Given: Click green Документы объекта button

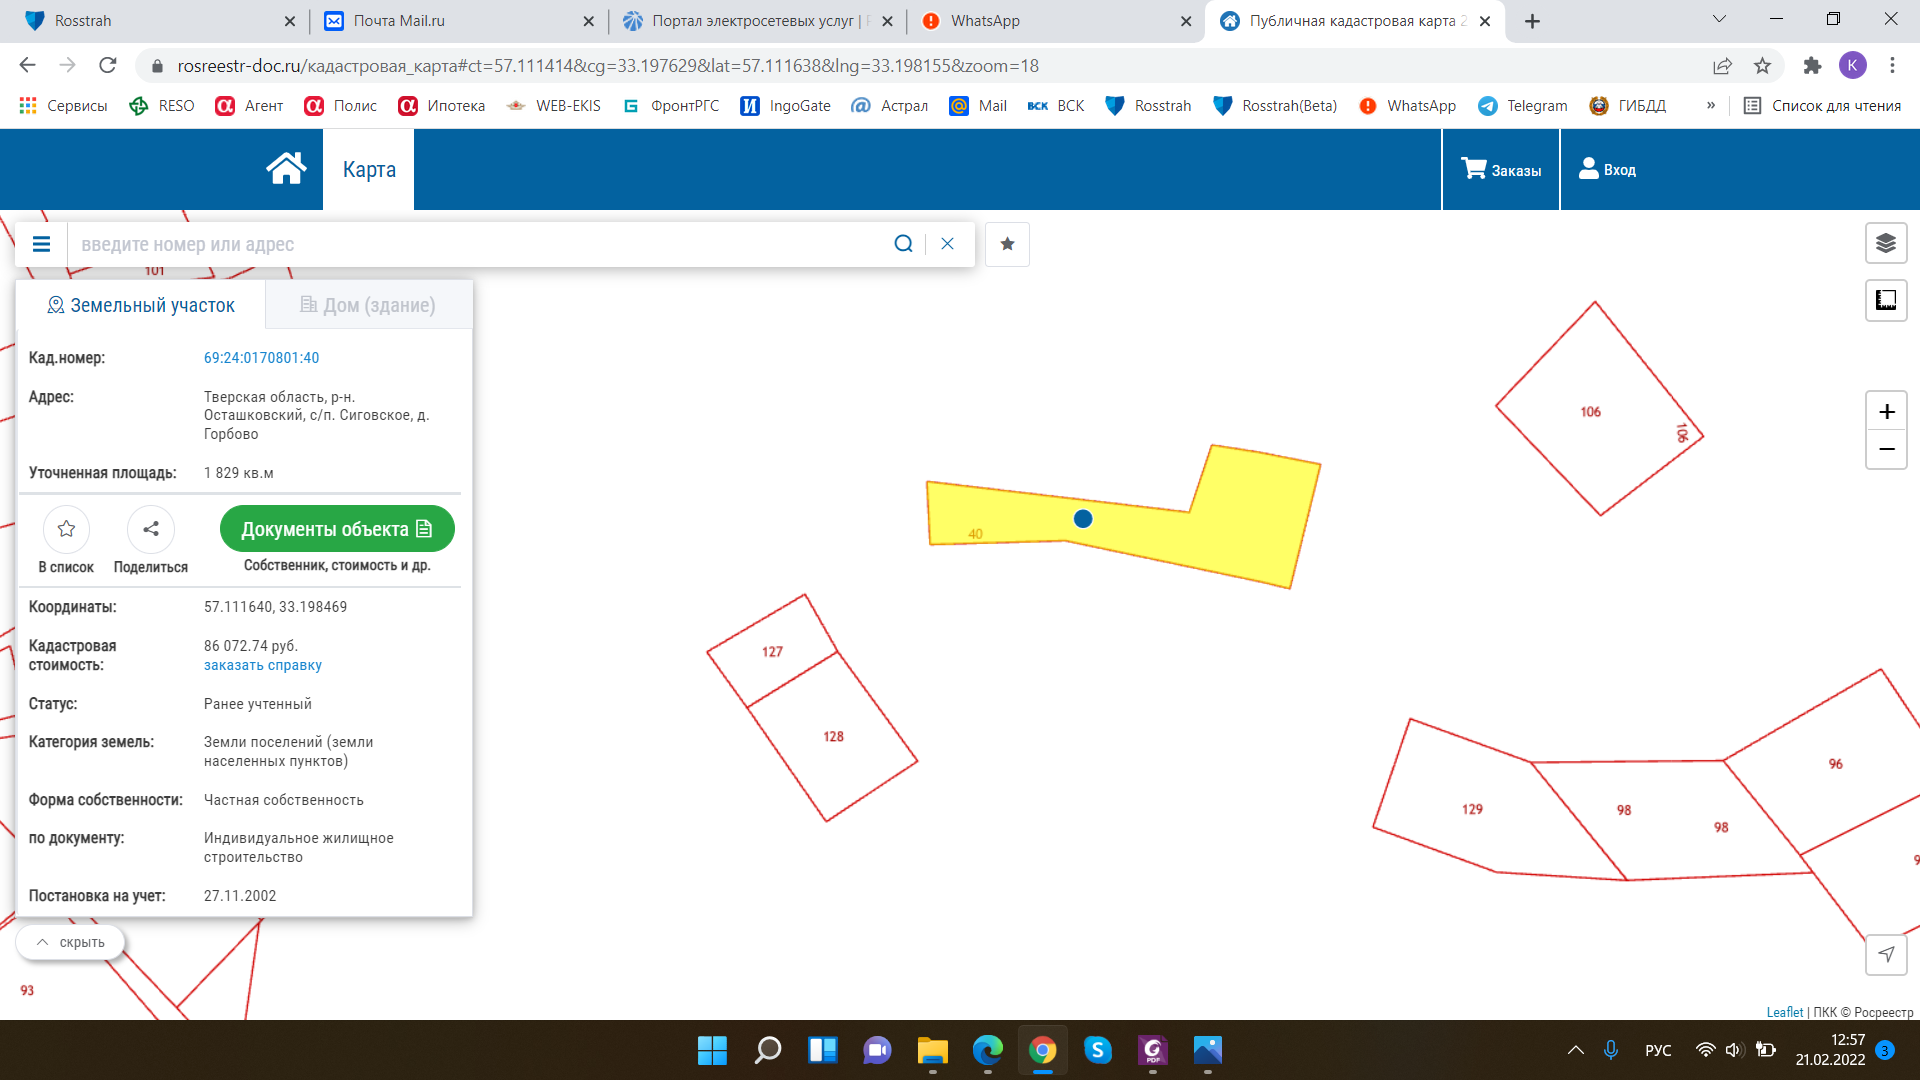Looking at the screenshot, I should pyautogui.click(x=337, y=529).
